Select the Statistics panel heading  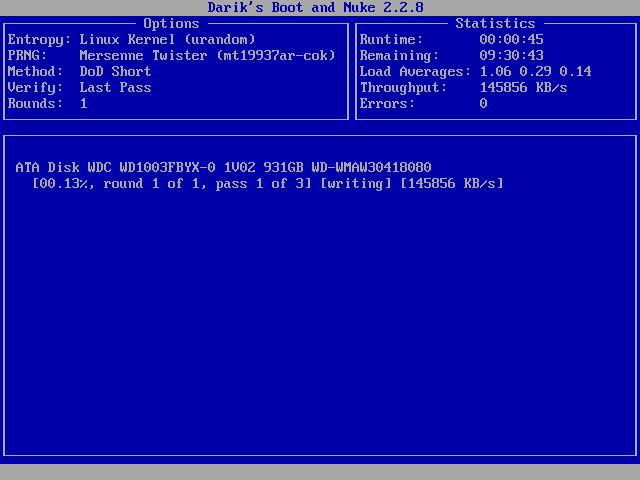pyautogui.click(x=495, y=23)
